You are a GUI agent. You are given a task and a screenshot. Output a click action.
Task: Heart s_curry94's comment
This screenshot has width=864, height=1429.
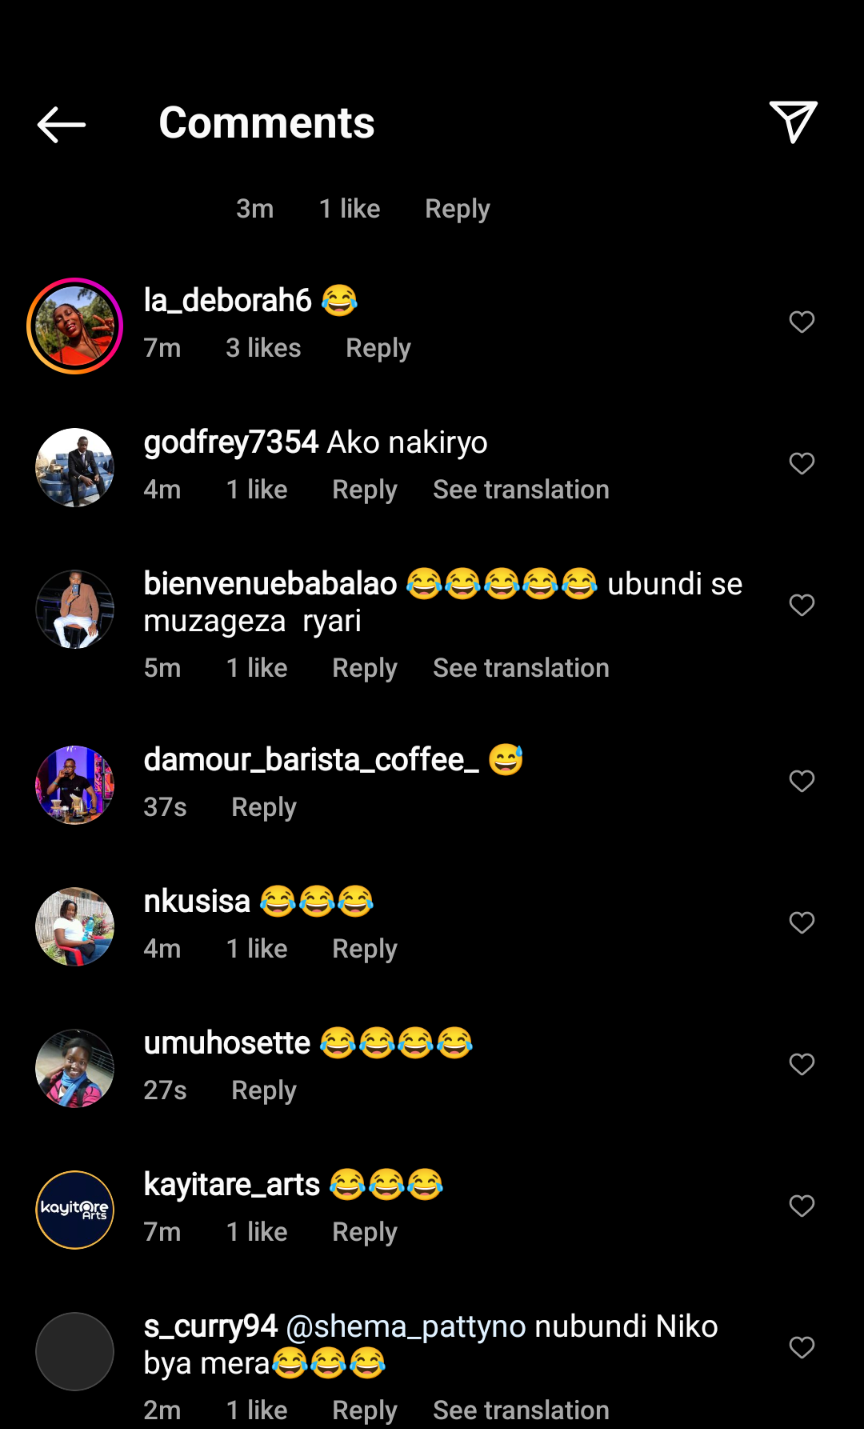point(802,1348)
